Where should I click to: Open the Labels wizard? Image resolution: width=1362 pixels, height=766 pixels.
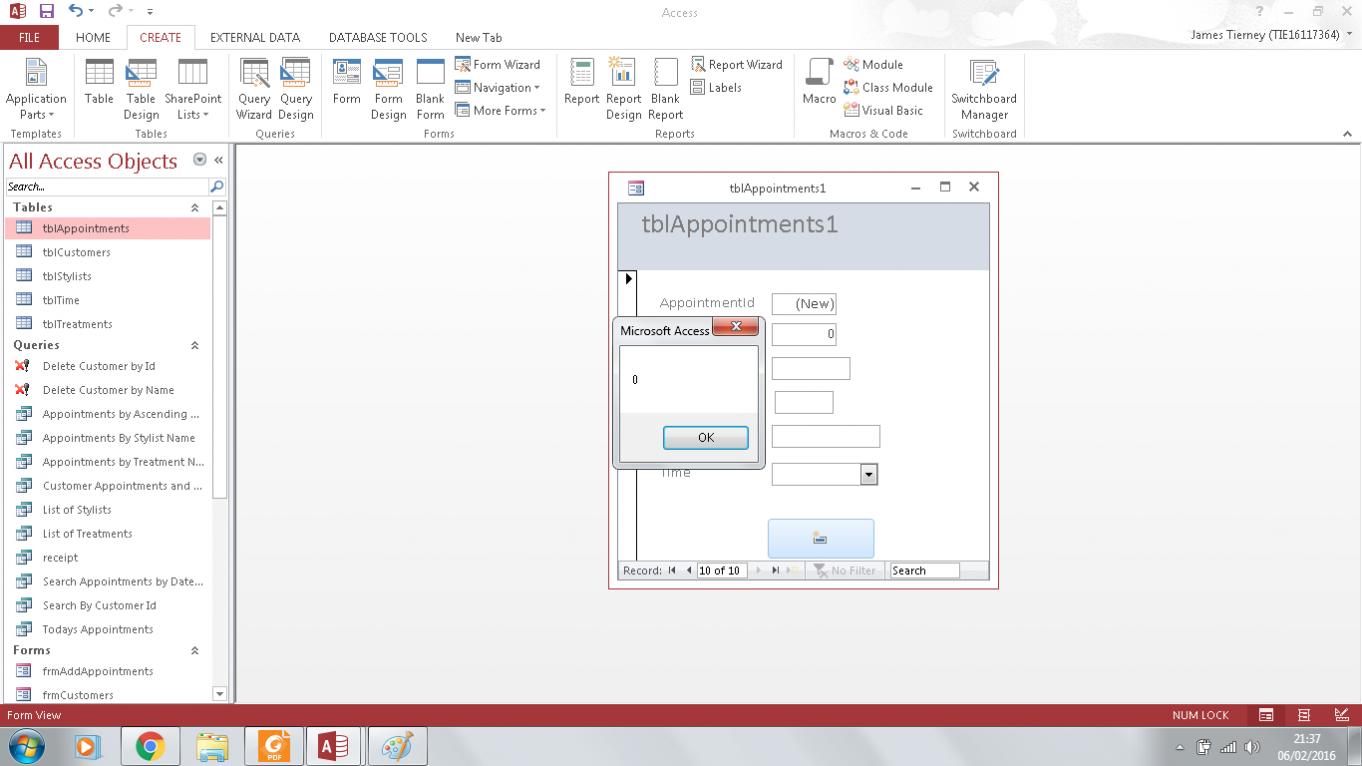716,87
